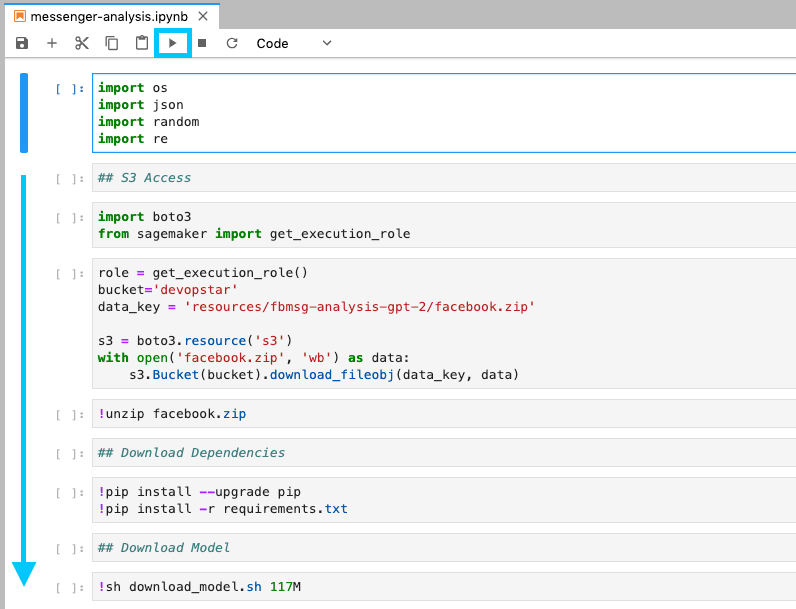Screen dimensions: 796x609
Task: Cut selected cell with scissors icon
Action: pos(82,43)
